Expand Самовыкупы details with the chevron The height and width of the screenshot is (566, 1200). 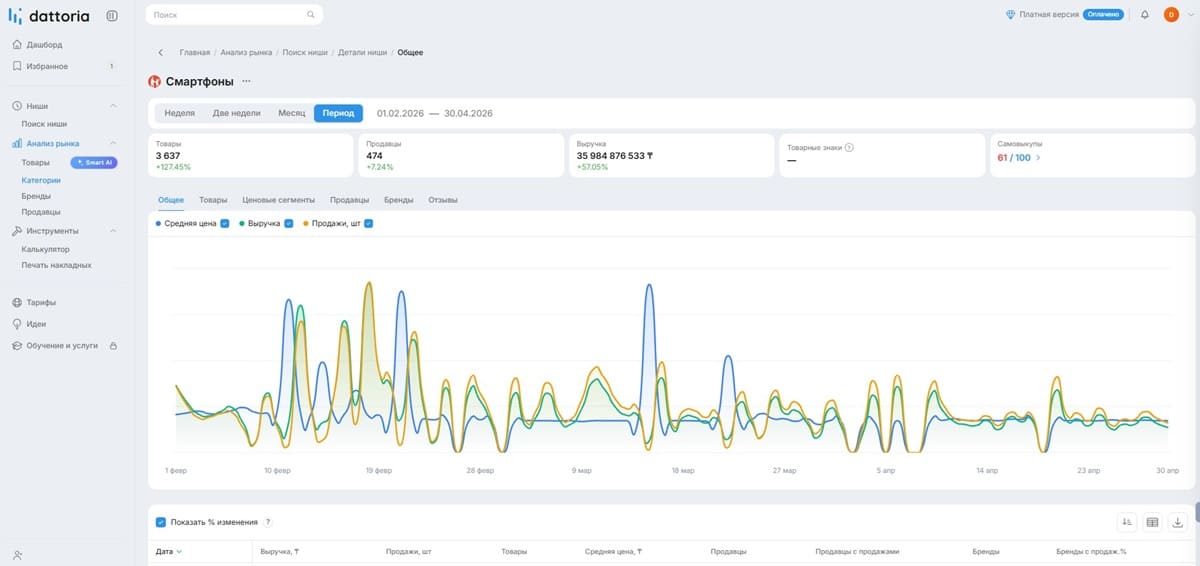click(x=1038, y=157)
